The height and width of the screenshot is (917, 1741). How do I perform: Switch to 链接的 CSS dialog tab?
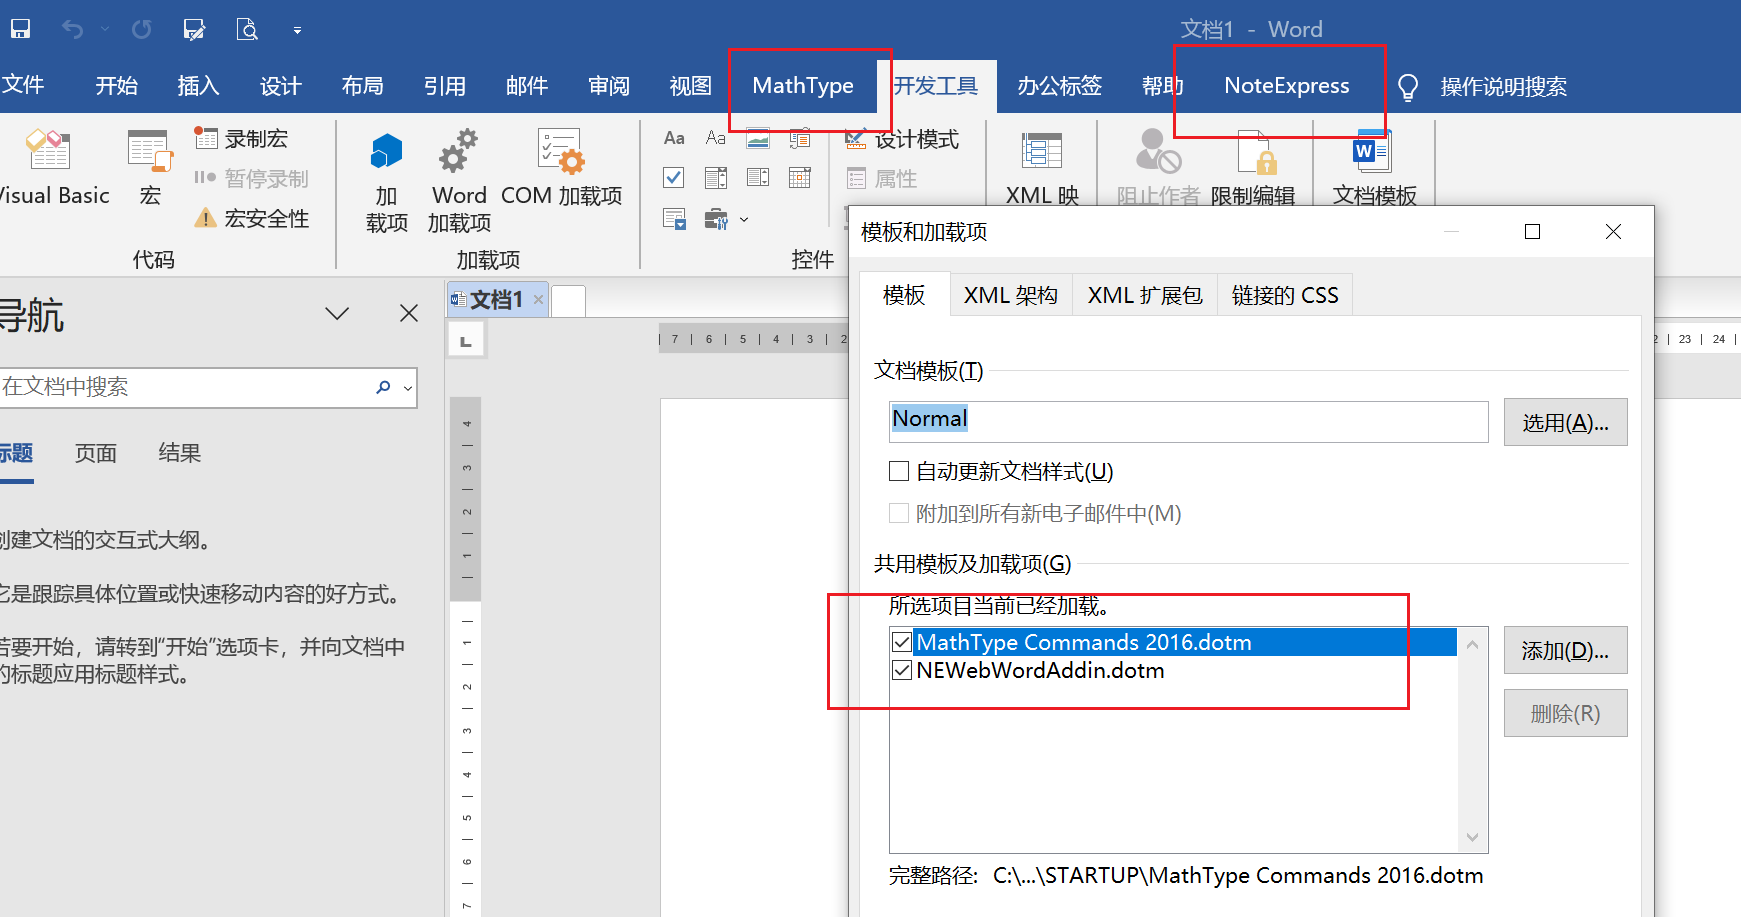(1284, 295)
